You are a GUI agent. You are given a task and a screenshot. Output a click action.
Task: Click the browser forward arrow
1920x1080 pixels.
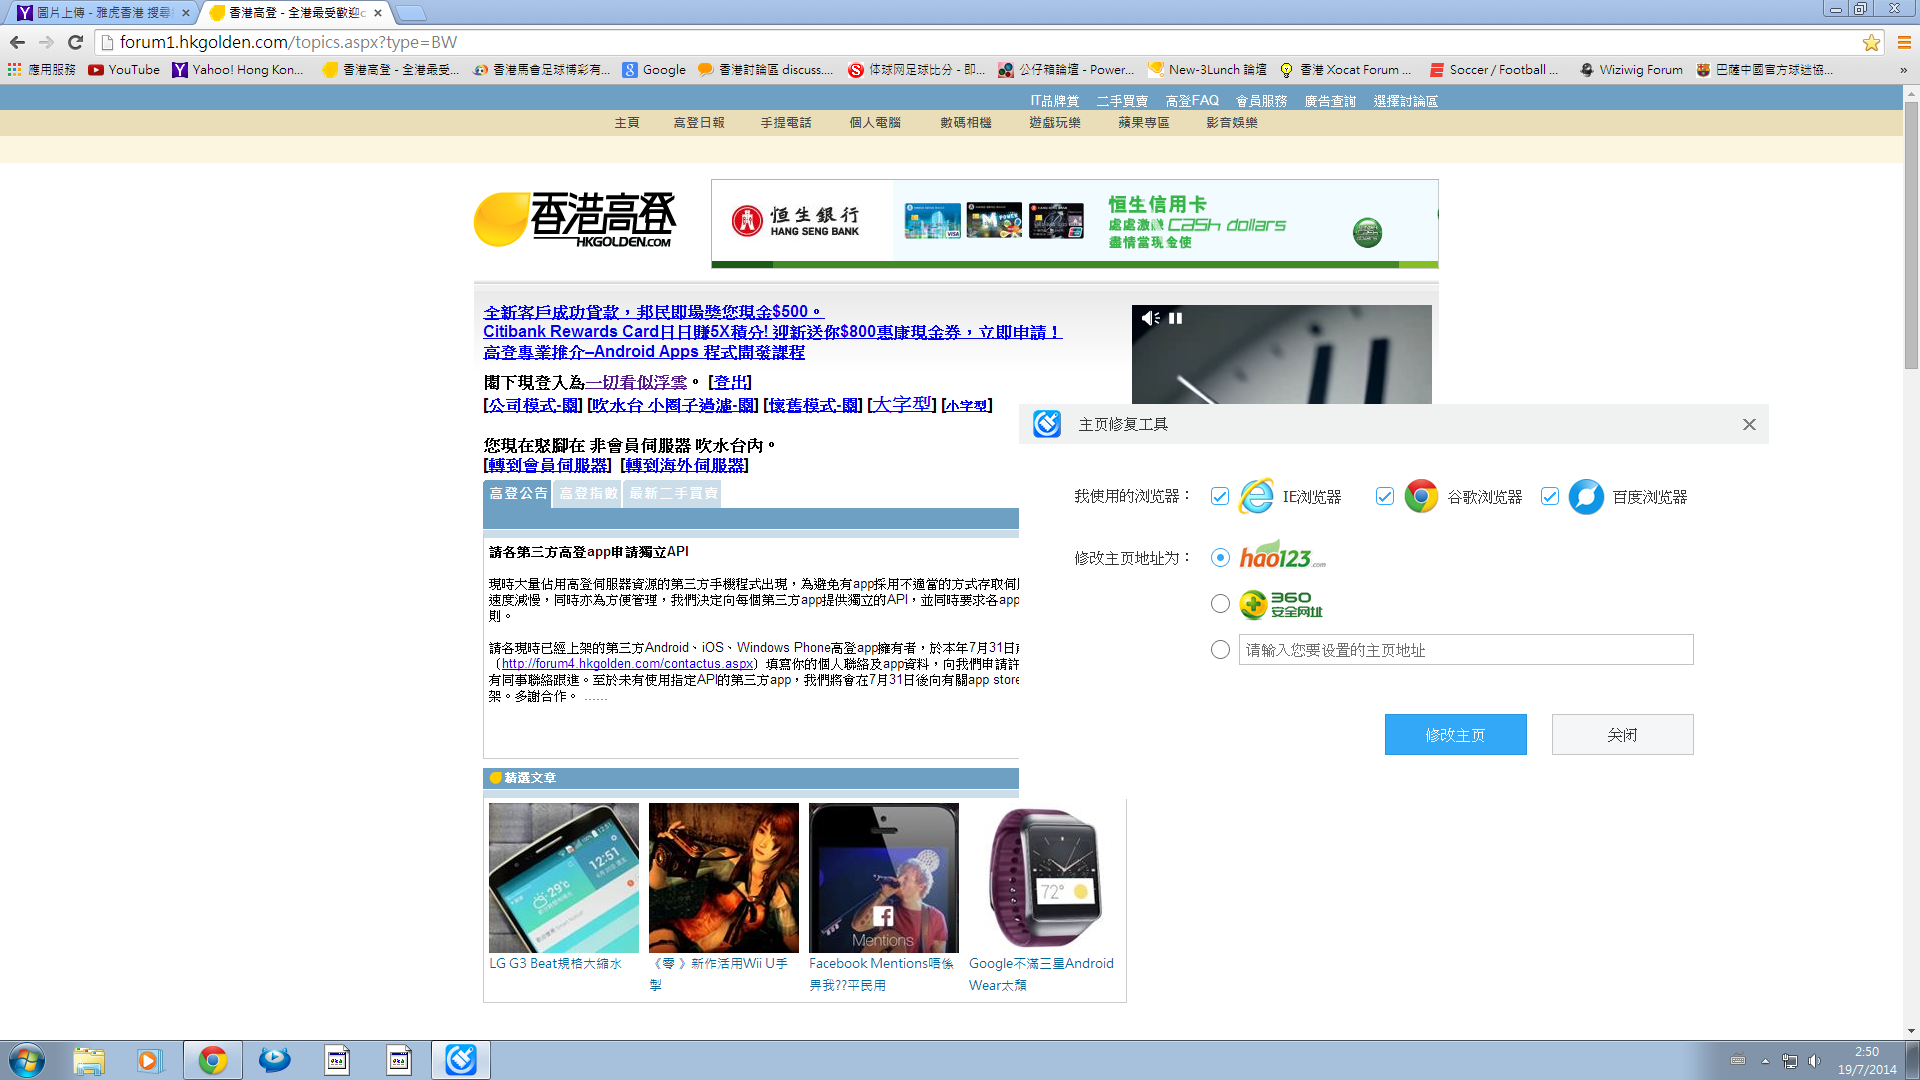pyautogui.click(x=46, y=42)
